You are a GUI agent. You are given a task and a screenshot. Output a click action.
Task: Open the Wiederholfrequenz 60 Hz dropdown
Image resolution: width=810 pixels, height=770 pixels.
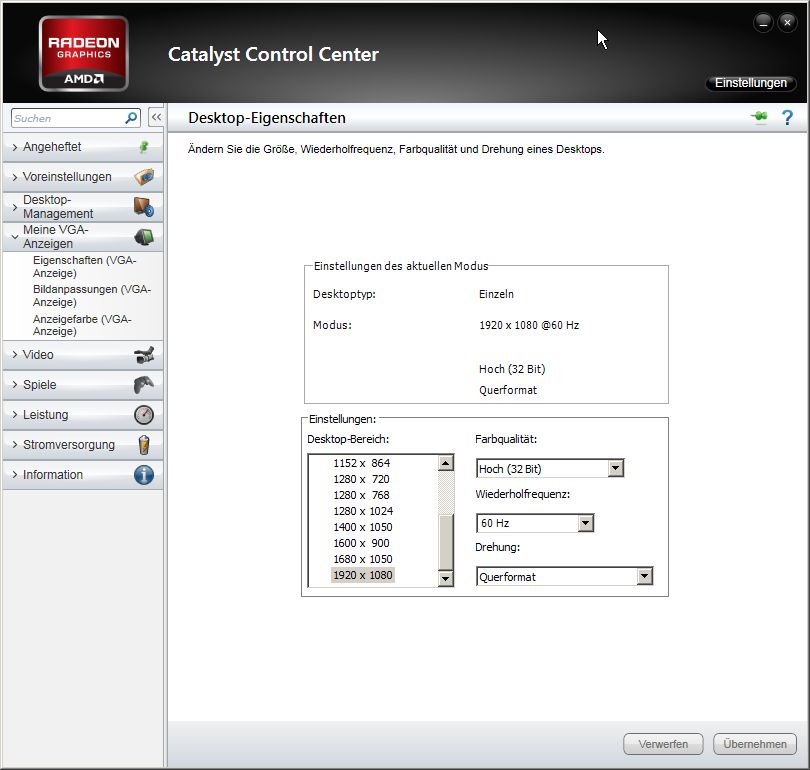(x=535, y=523)
